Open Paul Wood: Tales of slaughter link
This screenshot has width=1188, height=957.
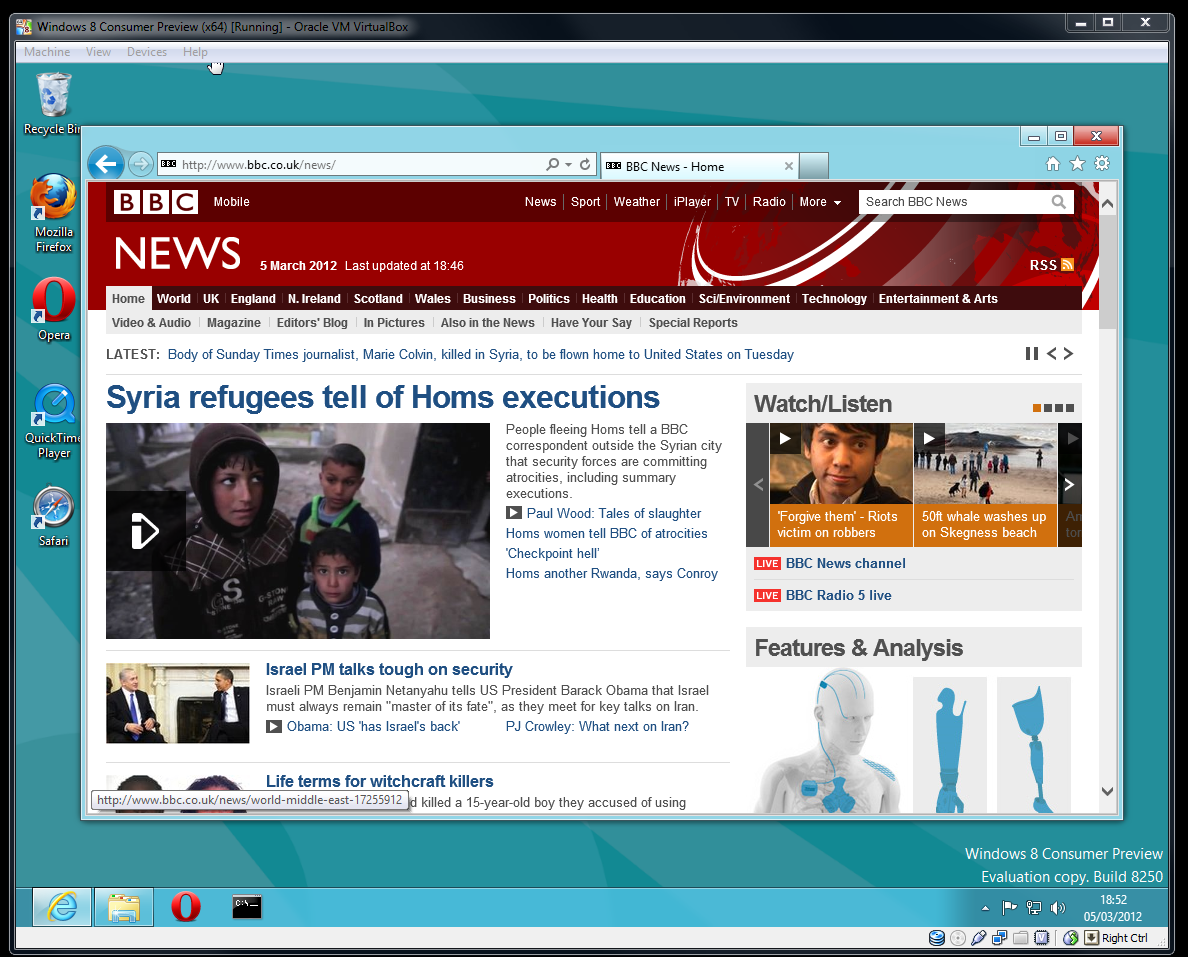click(614, 513)
